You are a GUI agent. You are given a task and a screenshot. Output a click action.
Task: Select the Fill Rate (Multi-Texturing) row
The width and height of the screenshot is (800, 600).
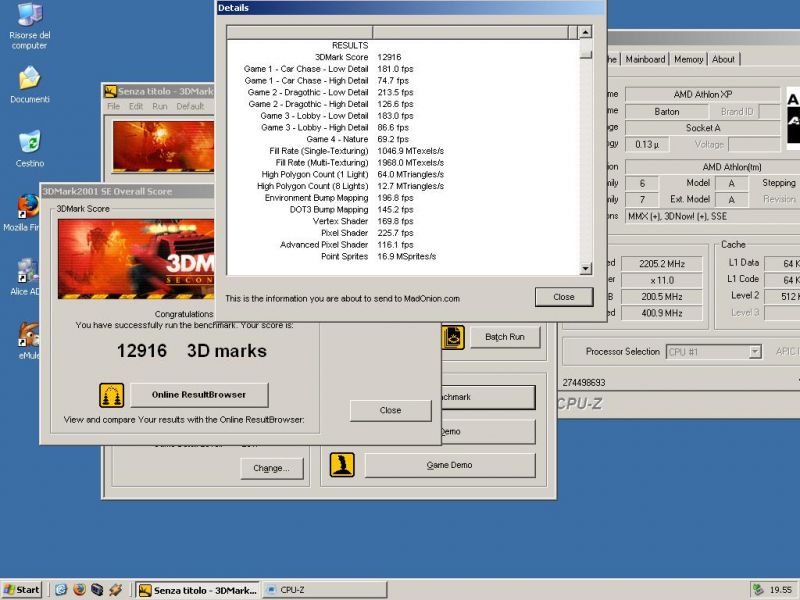coord(403,163)
